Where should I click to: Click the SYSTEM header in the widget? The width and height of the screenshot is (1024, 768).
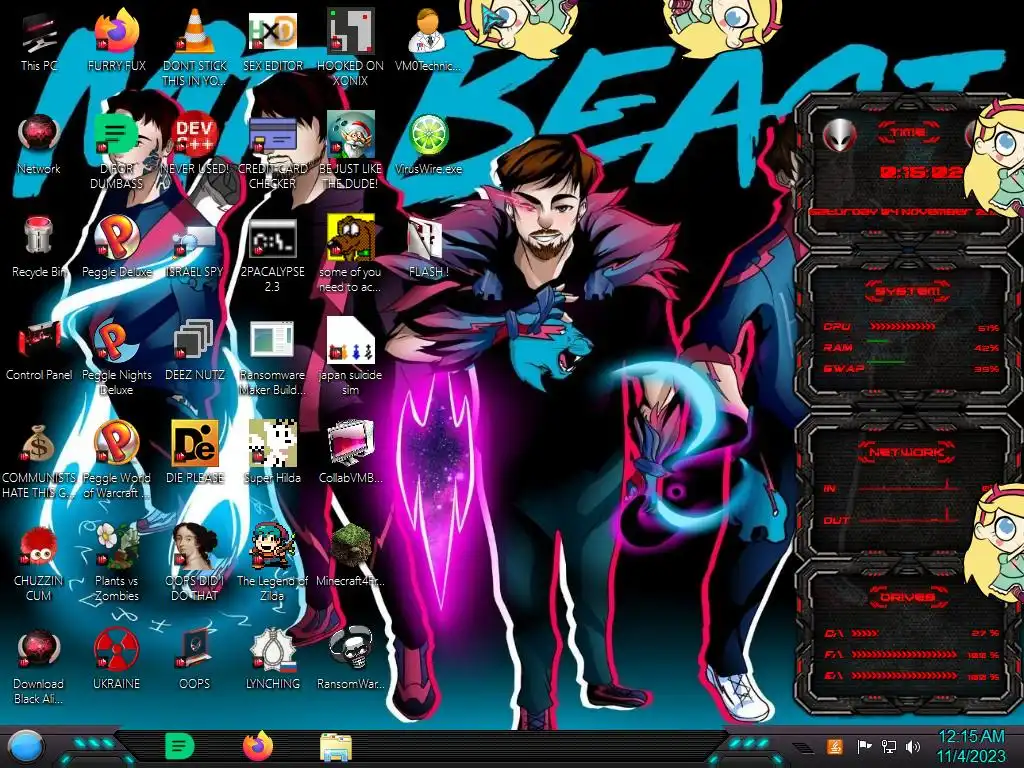[906, 291]
